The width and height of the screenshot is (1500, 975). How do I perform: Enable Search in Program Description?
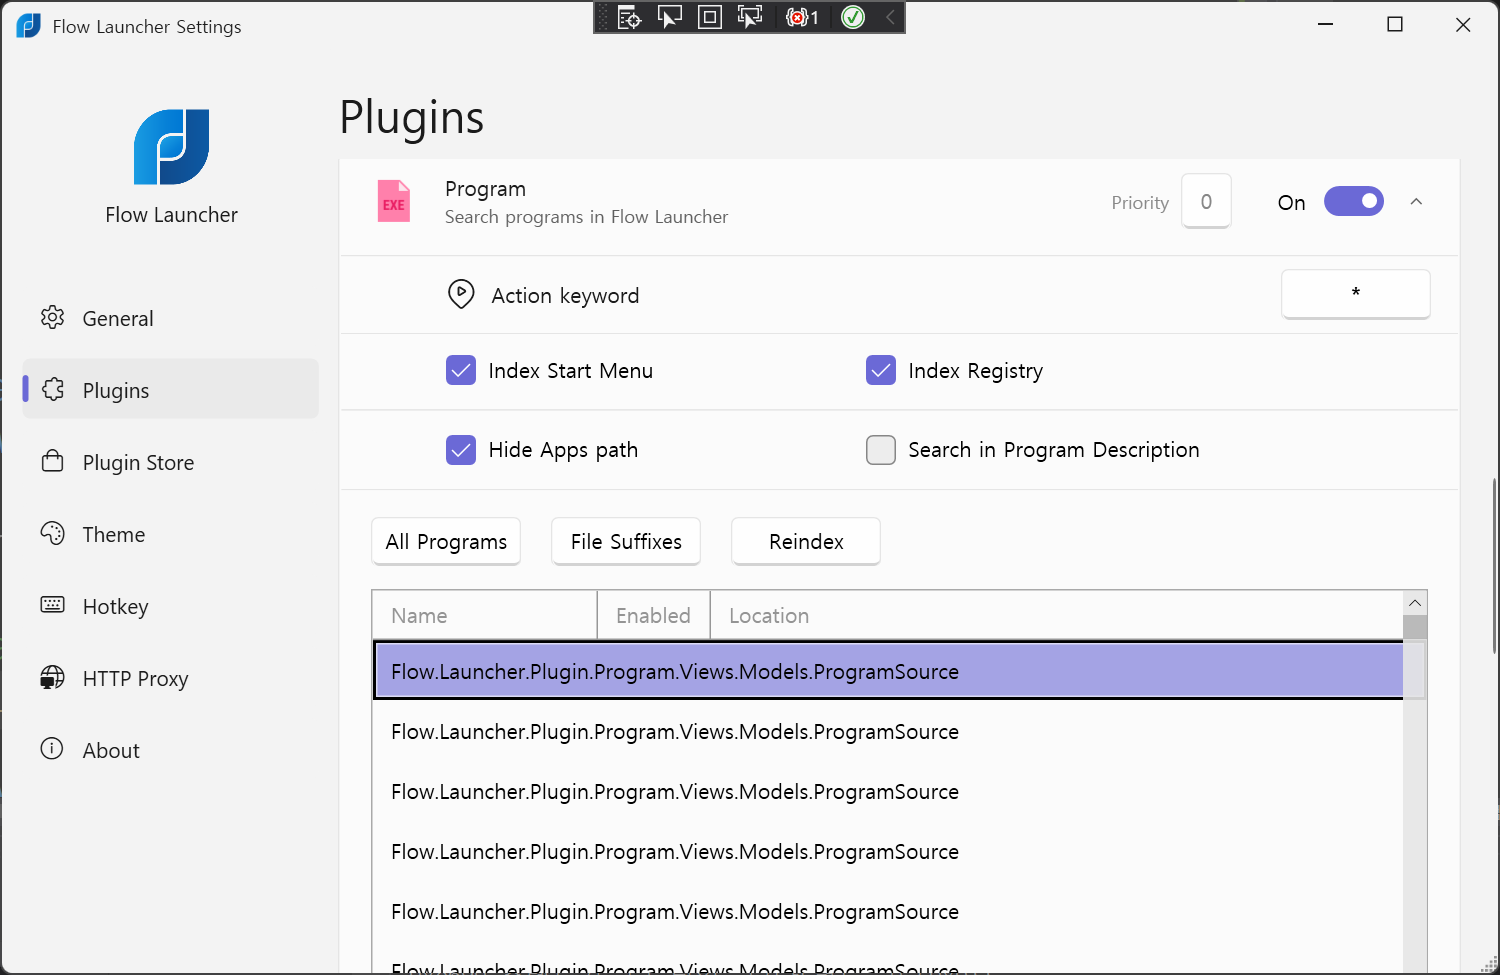(881, 450)
